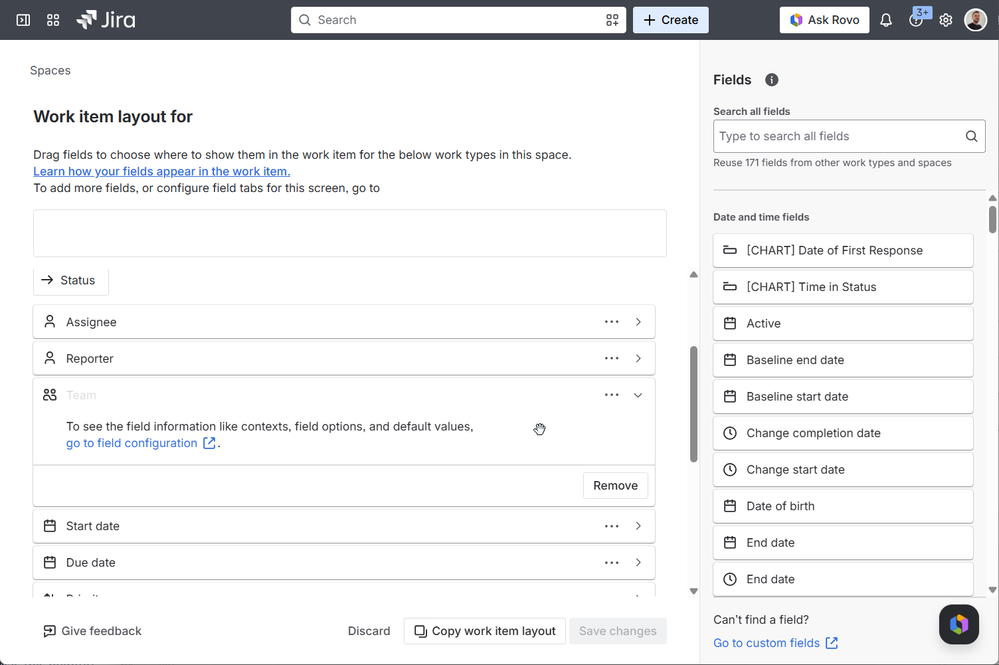The image size is (999, 665).
Task: Select the Active field
Action: click(843, 323)
